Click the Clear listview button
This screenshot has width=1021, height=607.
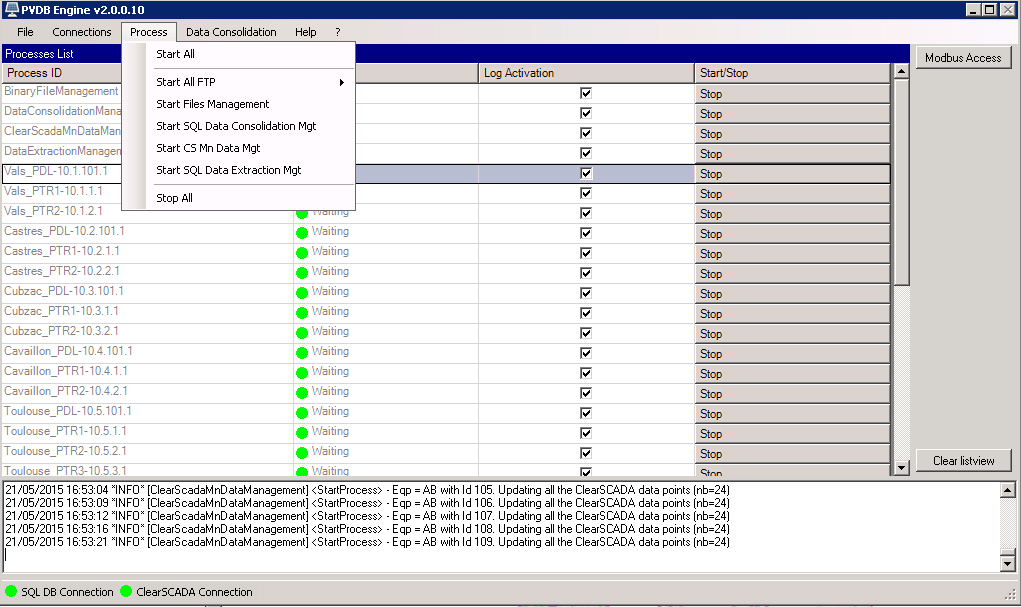click(x=963, y=461)
